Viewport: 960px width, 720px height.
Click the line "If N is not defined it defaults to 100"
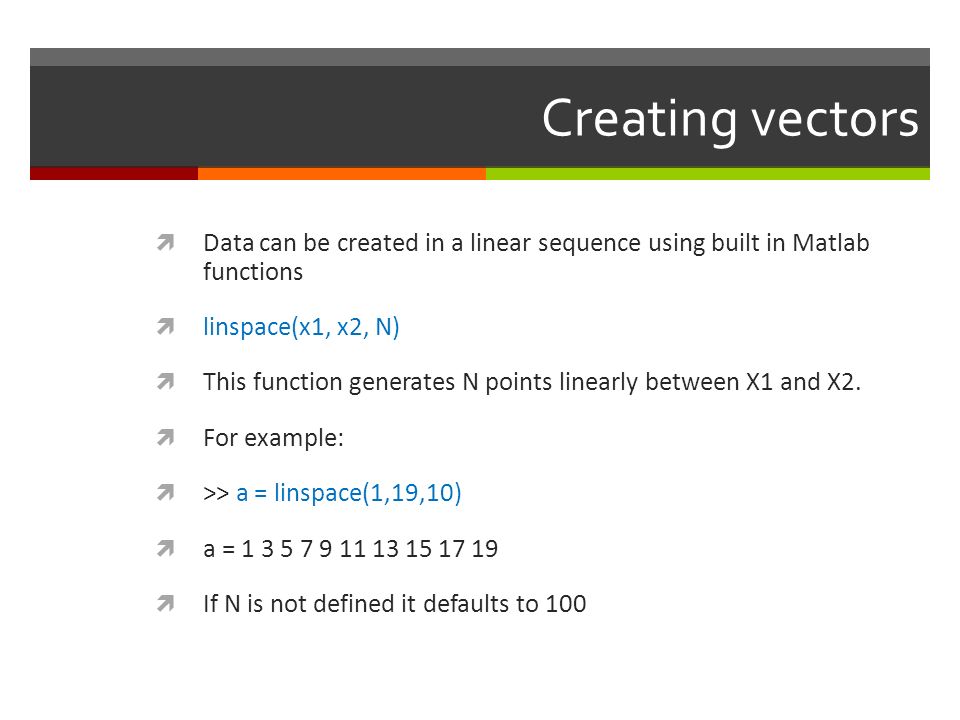coord(395,604)
